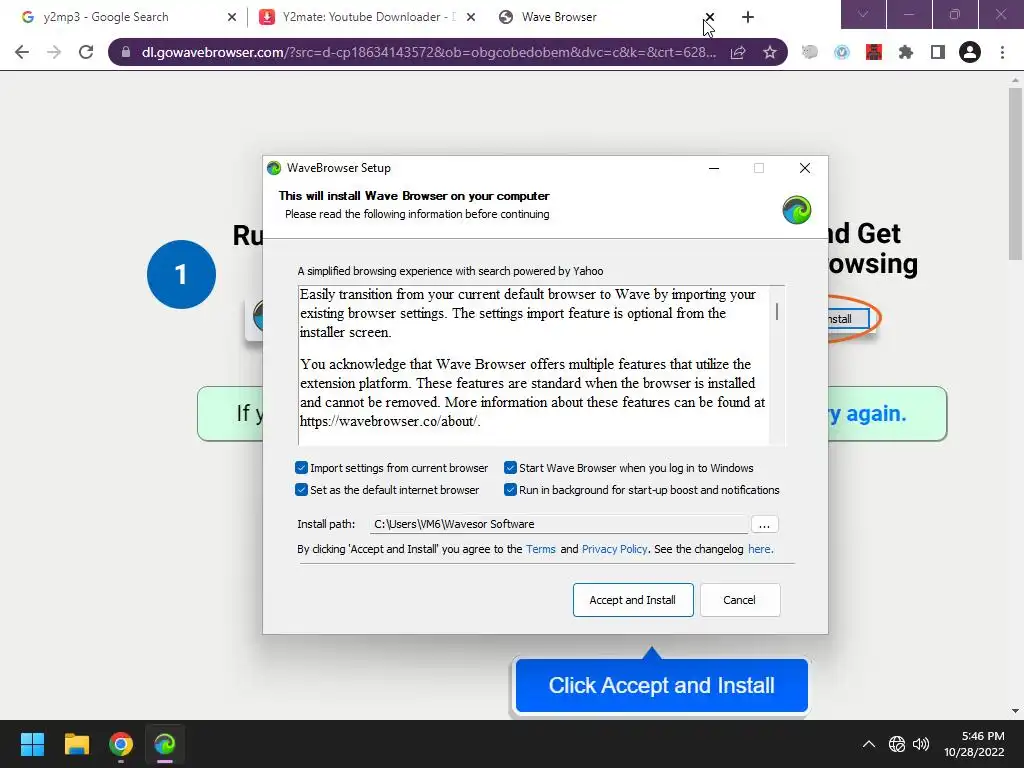1024x768 pixels.
Task: Click the blue 'Click Accept and Install' banner
Action: coord(662,685)
